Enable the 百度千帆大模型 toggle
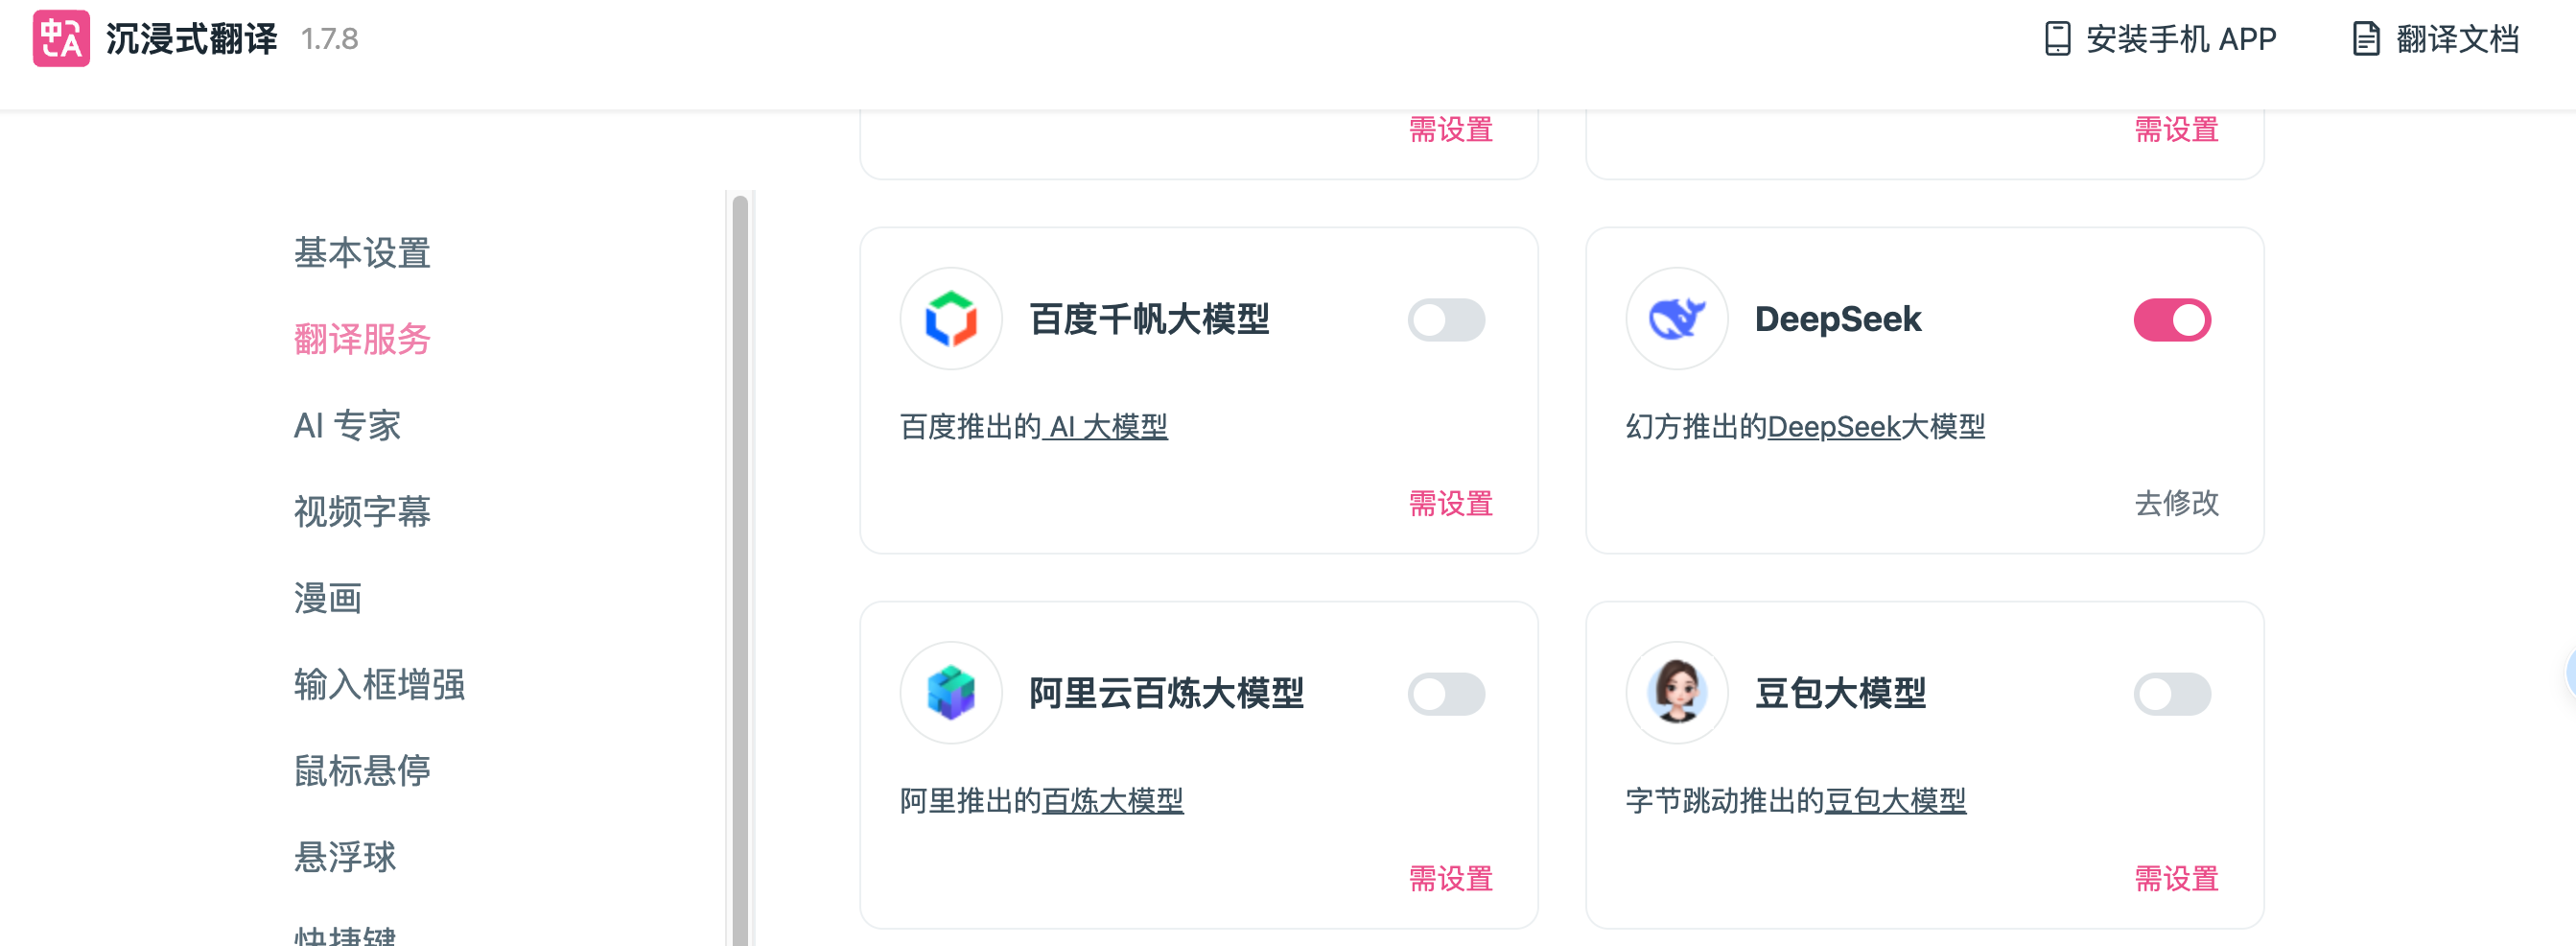Image resolution: width=2576 pixels, height=946 pixels. [x=1446, y=320]
